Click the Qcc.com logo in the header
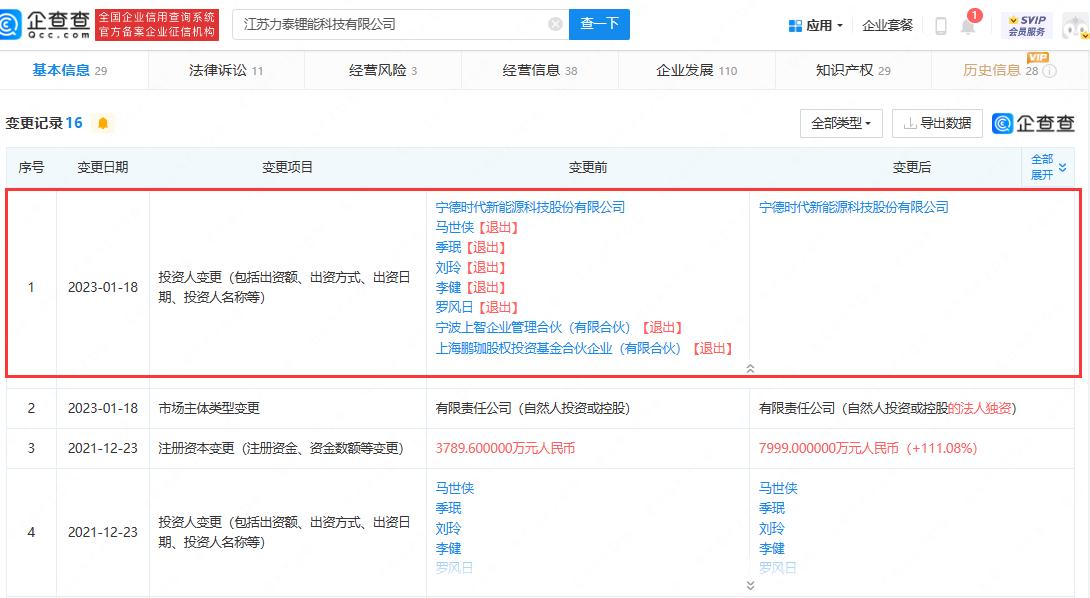This screenshot has height=598, width=1090. click(x=46, y=24)
